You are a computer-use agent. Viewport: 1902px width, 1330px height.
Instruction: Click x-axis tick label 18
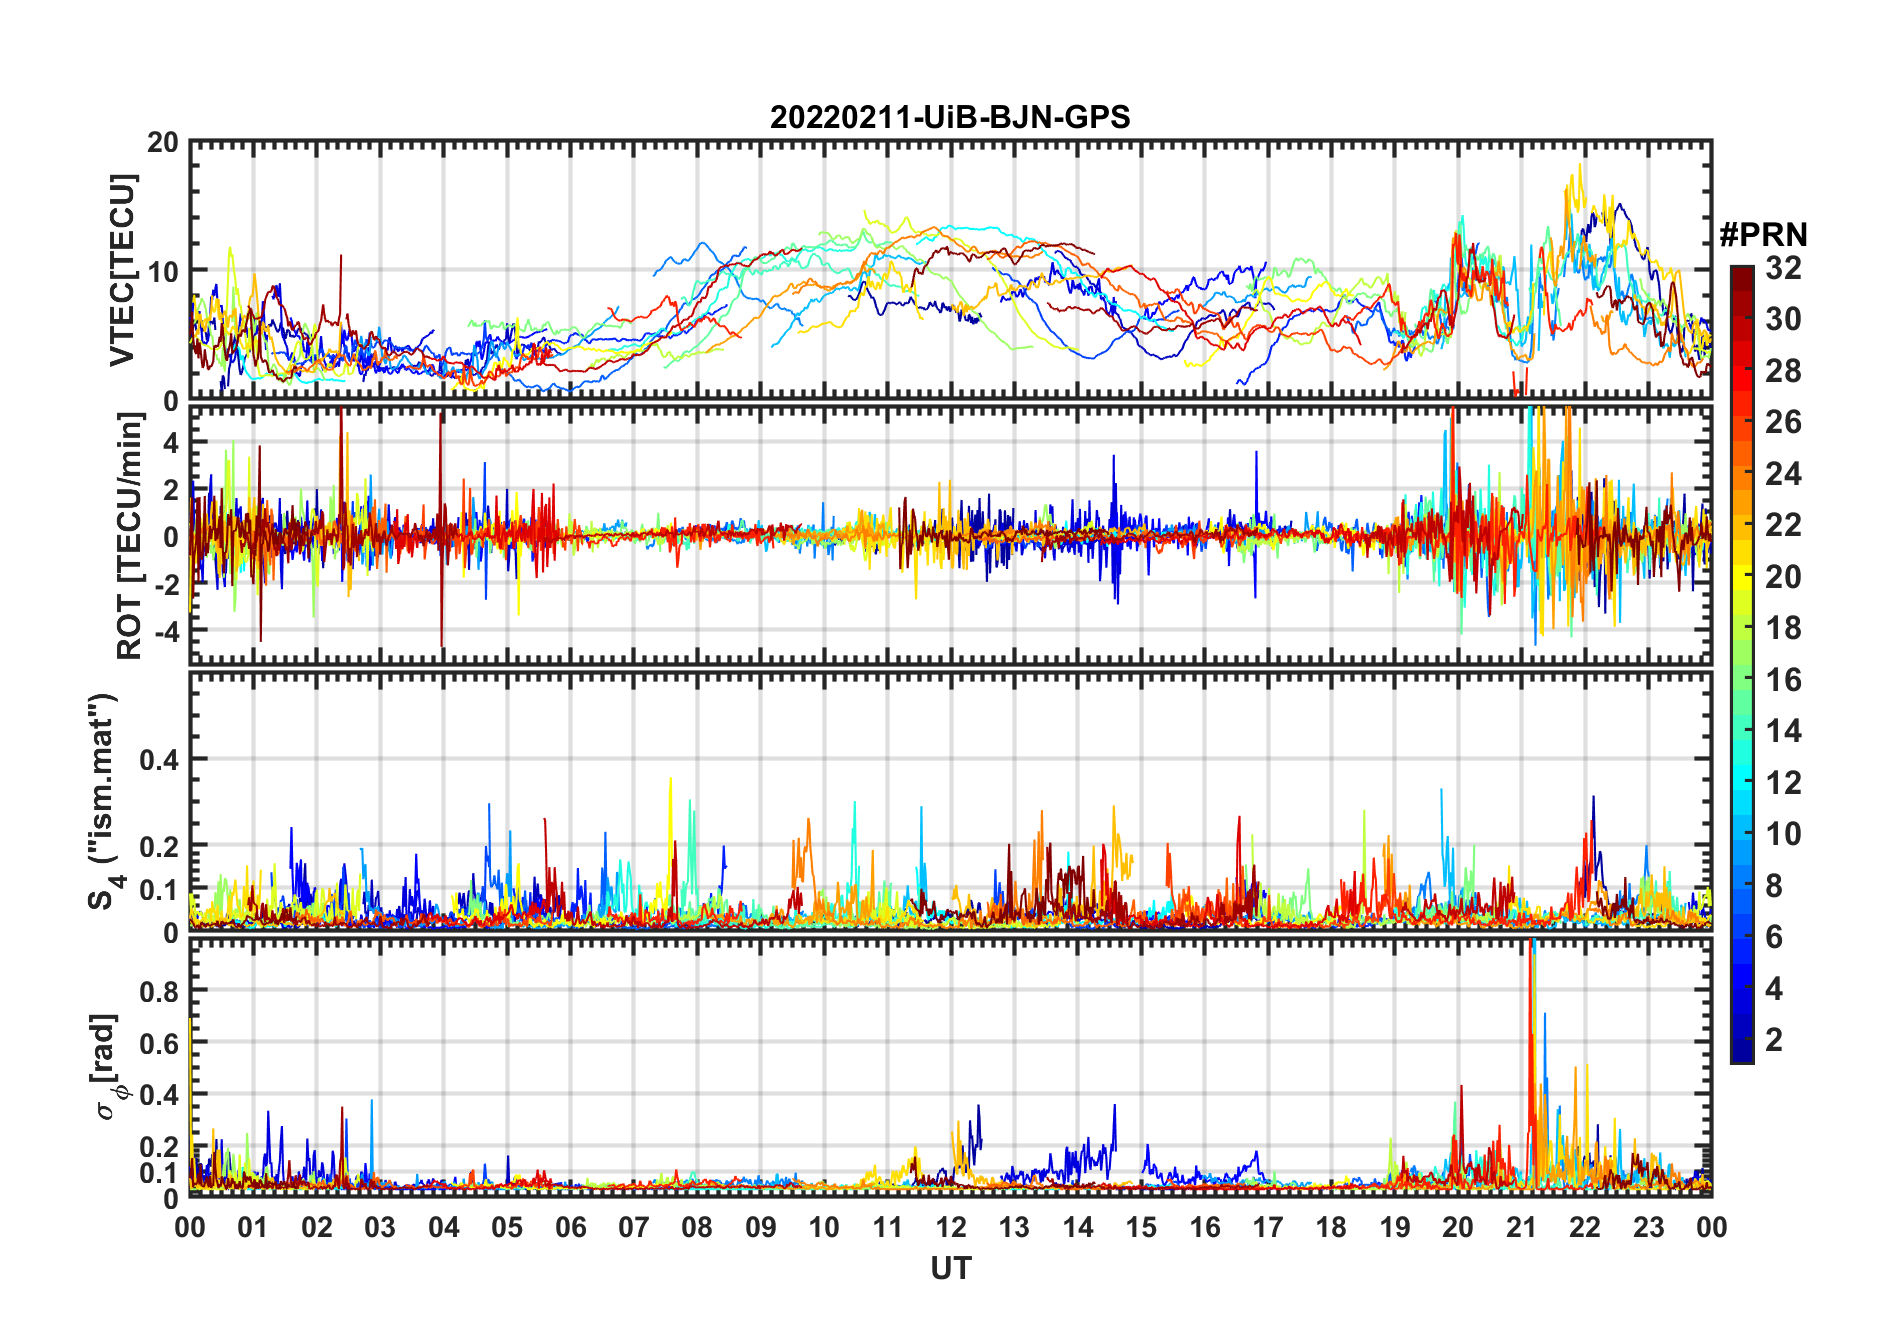tap(1331, 1227)
